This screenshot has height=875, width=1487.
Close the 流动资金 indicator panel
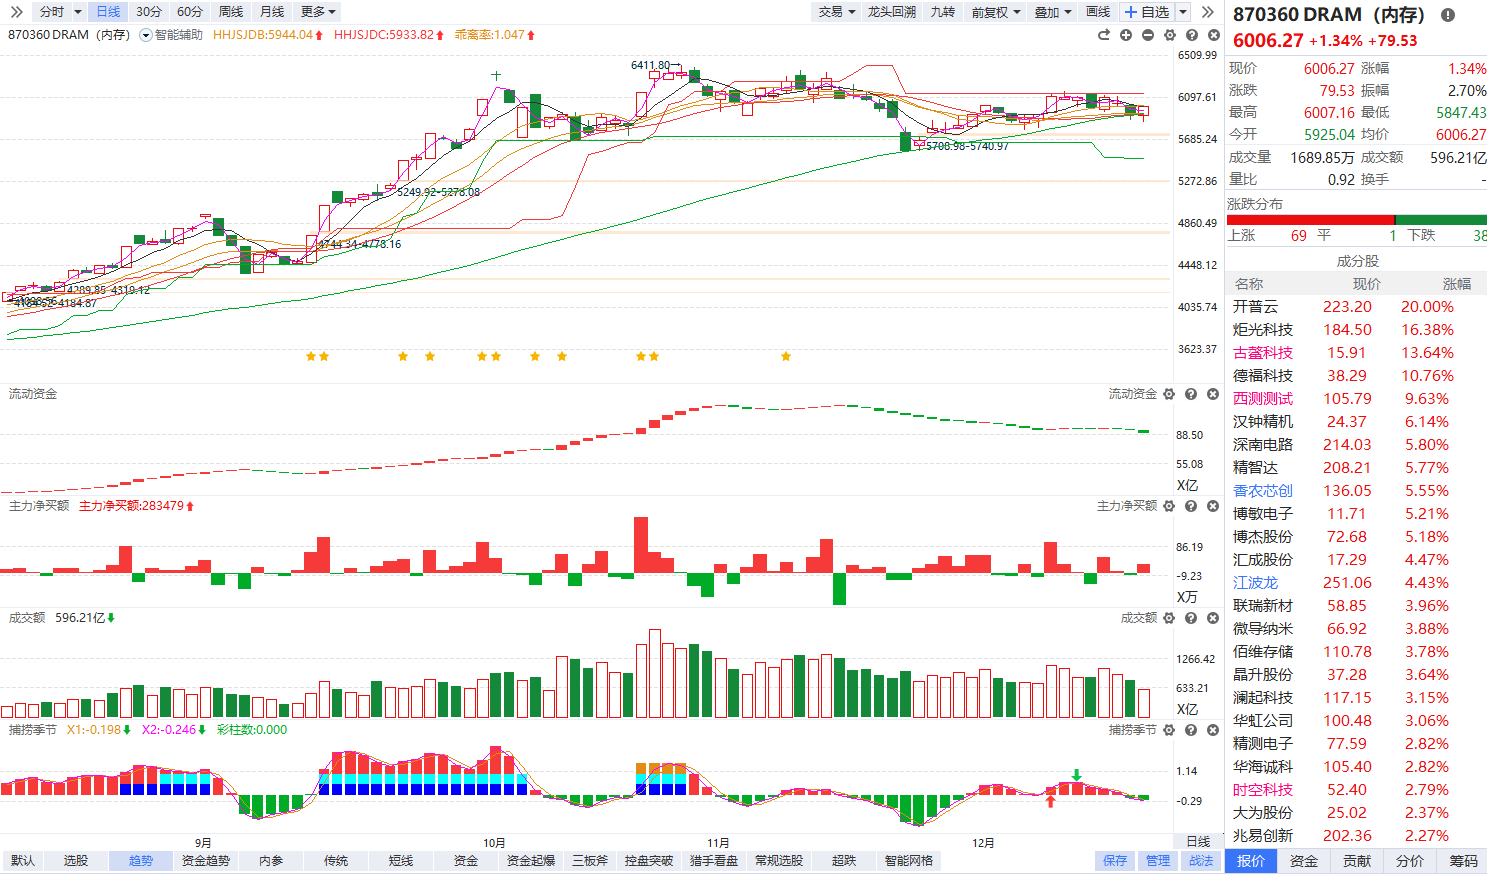point(1213,394)
